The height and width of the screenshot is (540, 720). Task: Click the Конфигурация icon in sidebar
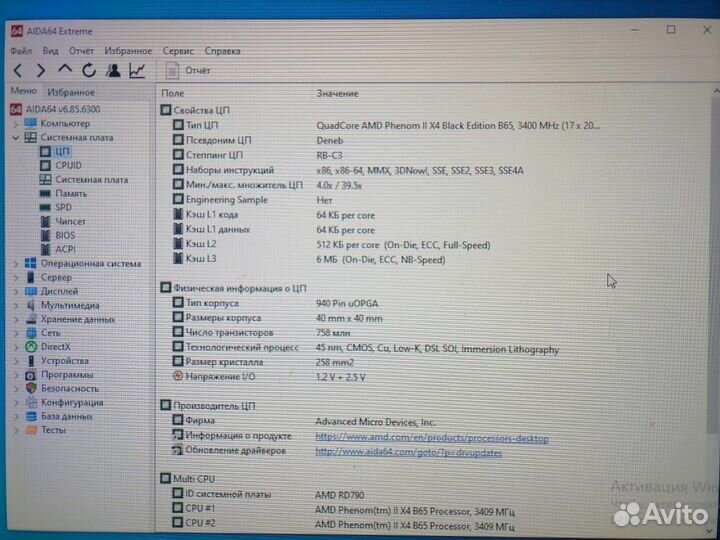(x=31, y=403)
